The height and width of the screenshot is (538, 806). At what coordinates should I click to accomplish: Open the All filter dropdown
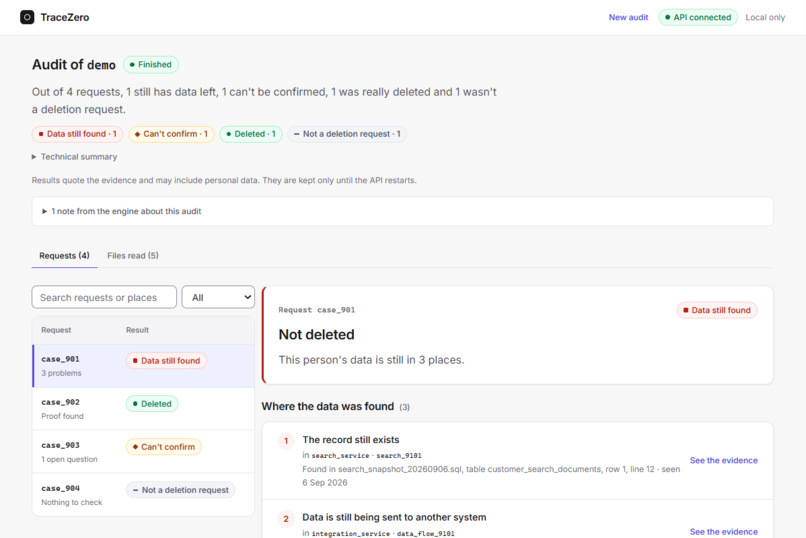pyautogui.click(x=218, y=298)
